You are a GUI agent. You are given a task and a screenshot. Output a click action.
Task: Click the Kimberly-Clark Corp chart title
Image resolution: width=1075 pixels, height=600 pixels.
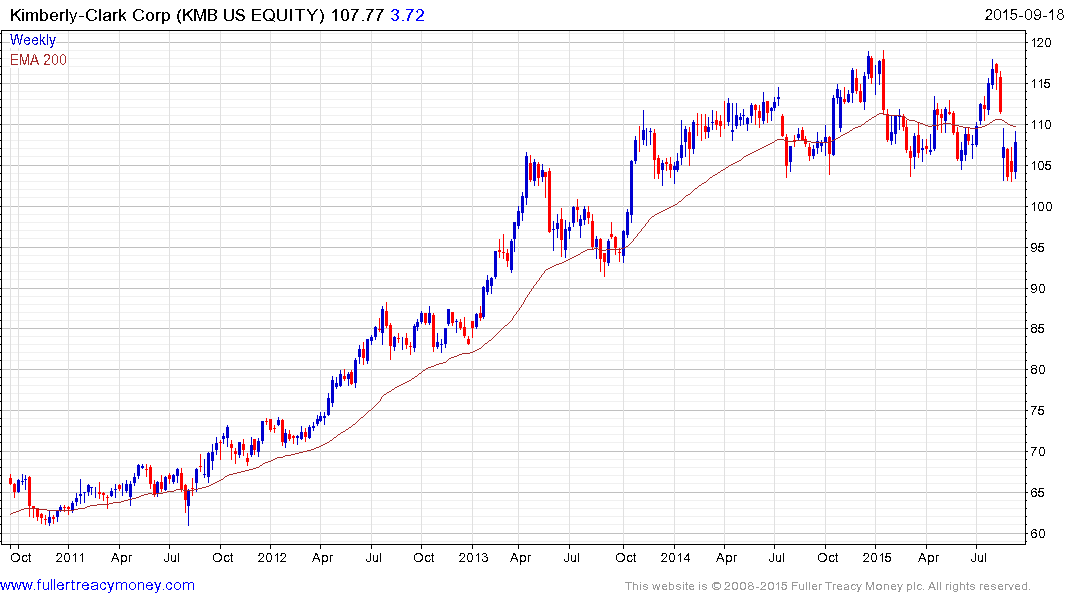coord(167,15)
